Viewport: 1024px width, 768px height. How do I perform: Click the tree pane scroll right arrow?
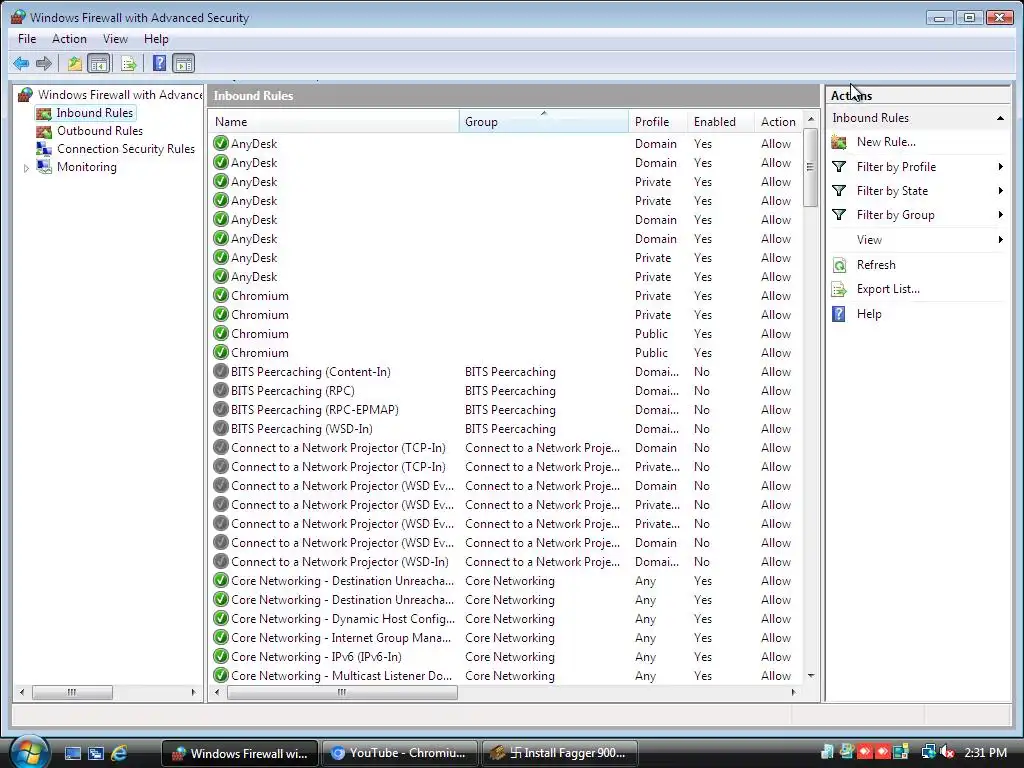pyautogui.click(x=193, y=692)
